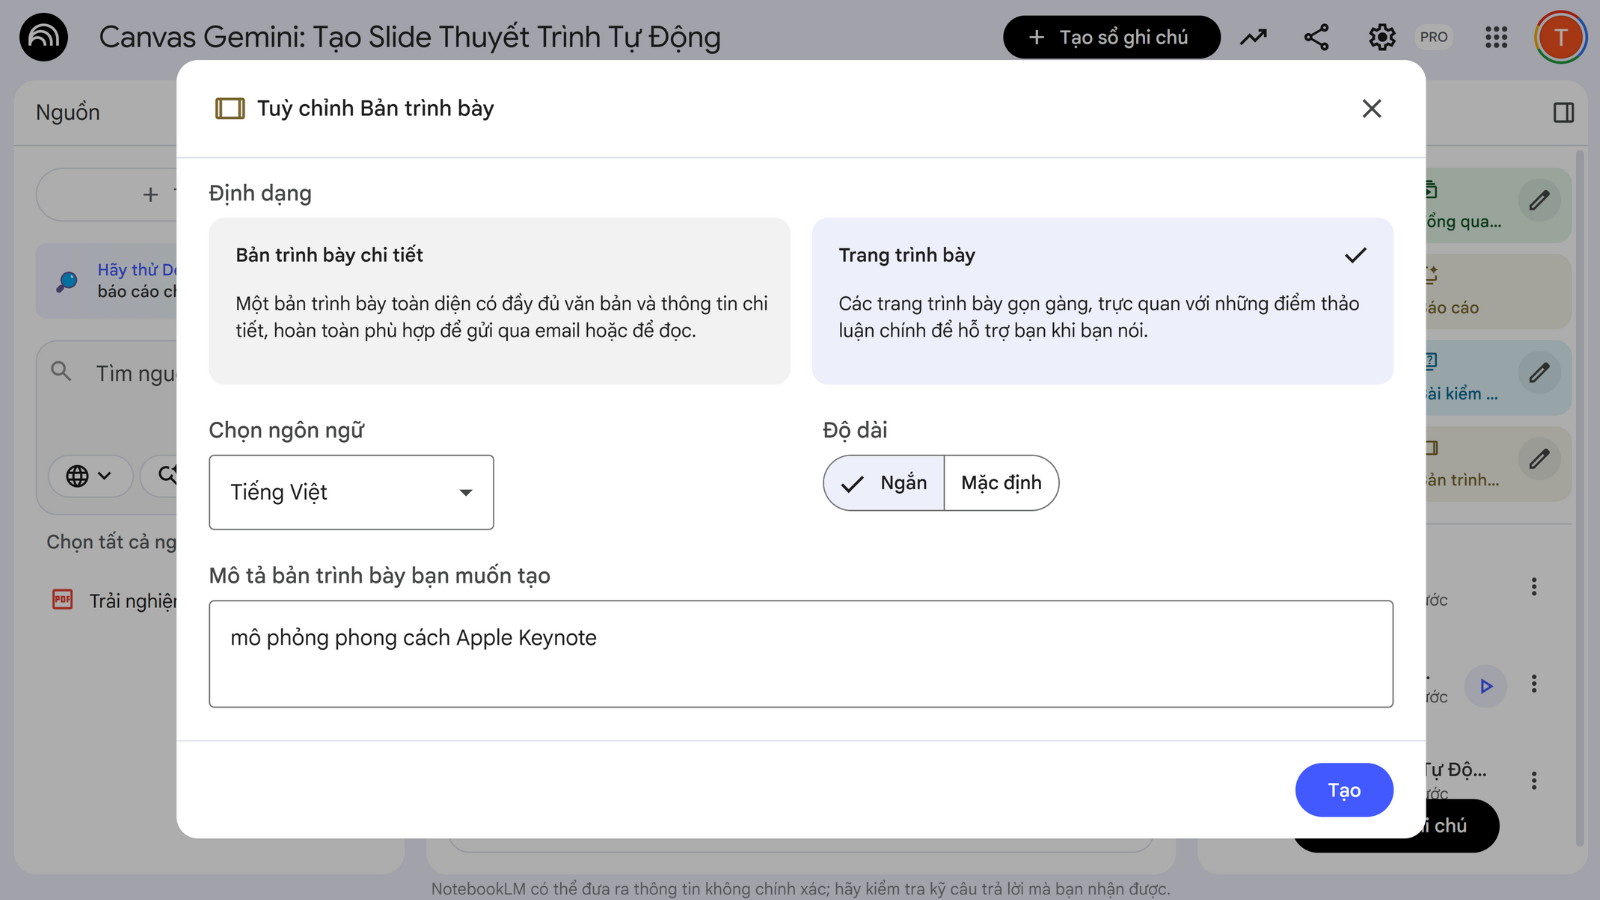Play the audio overview
Image resolution: width=1600 pixels, height=900 pixels.
1486,686
